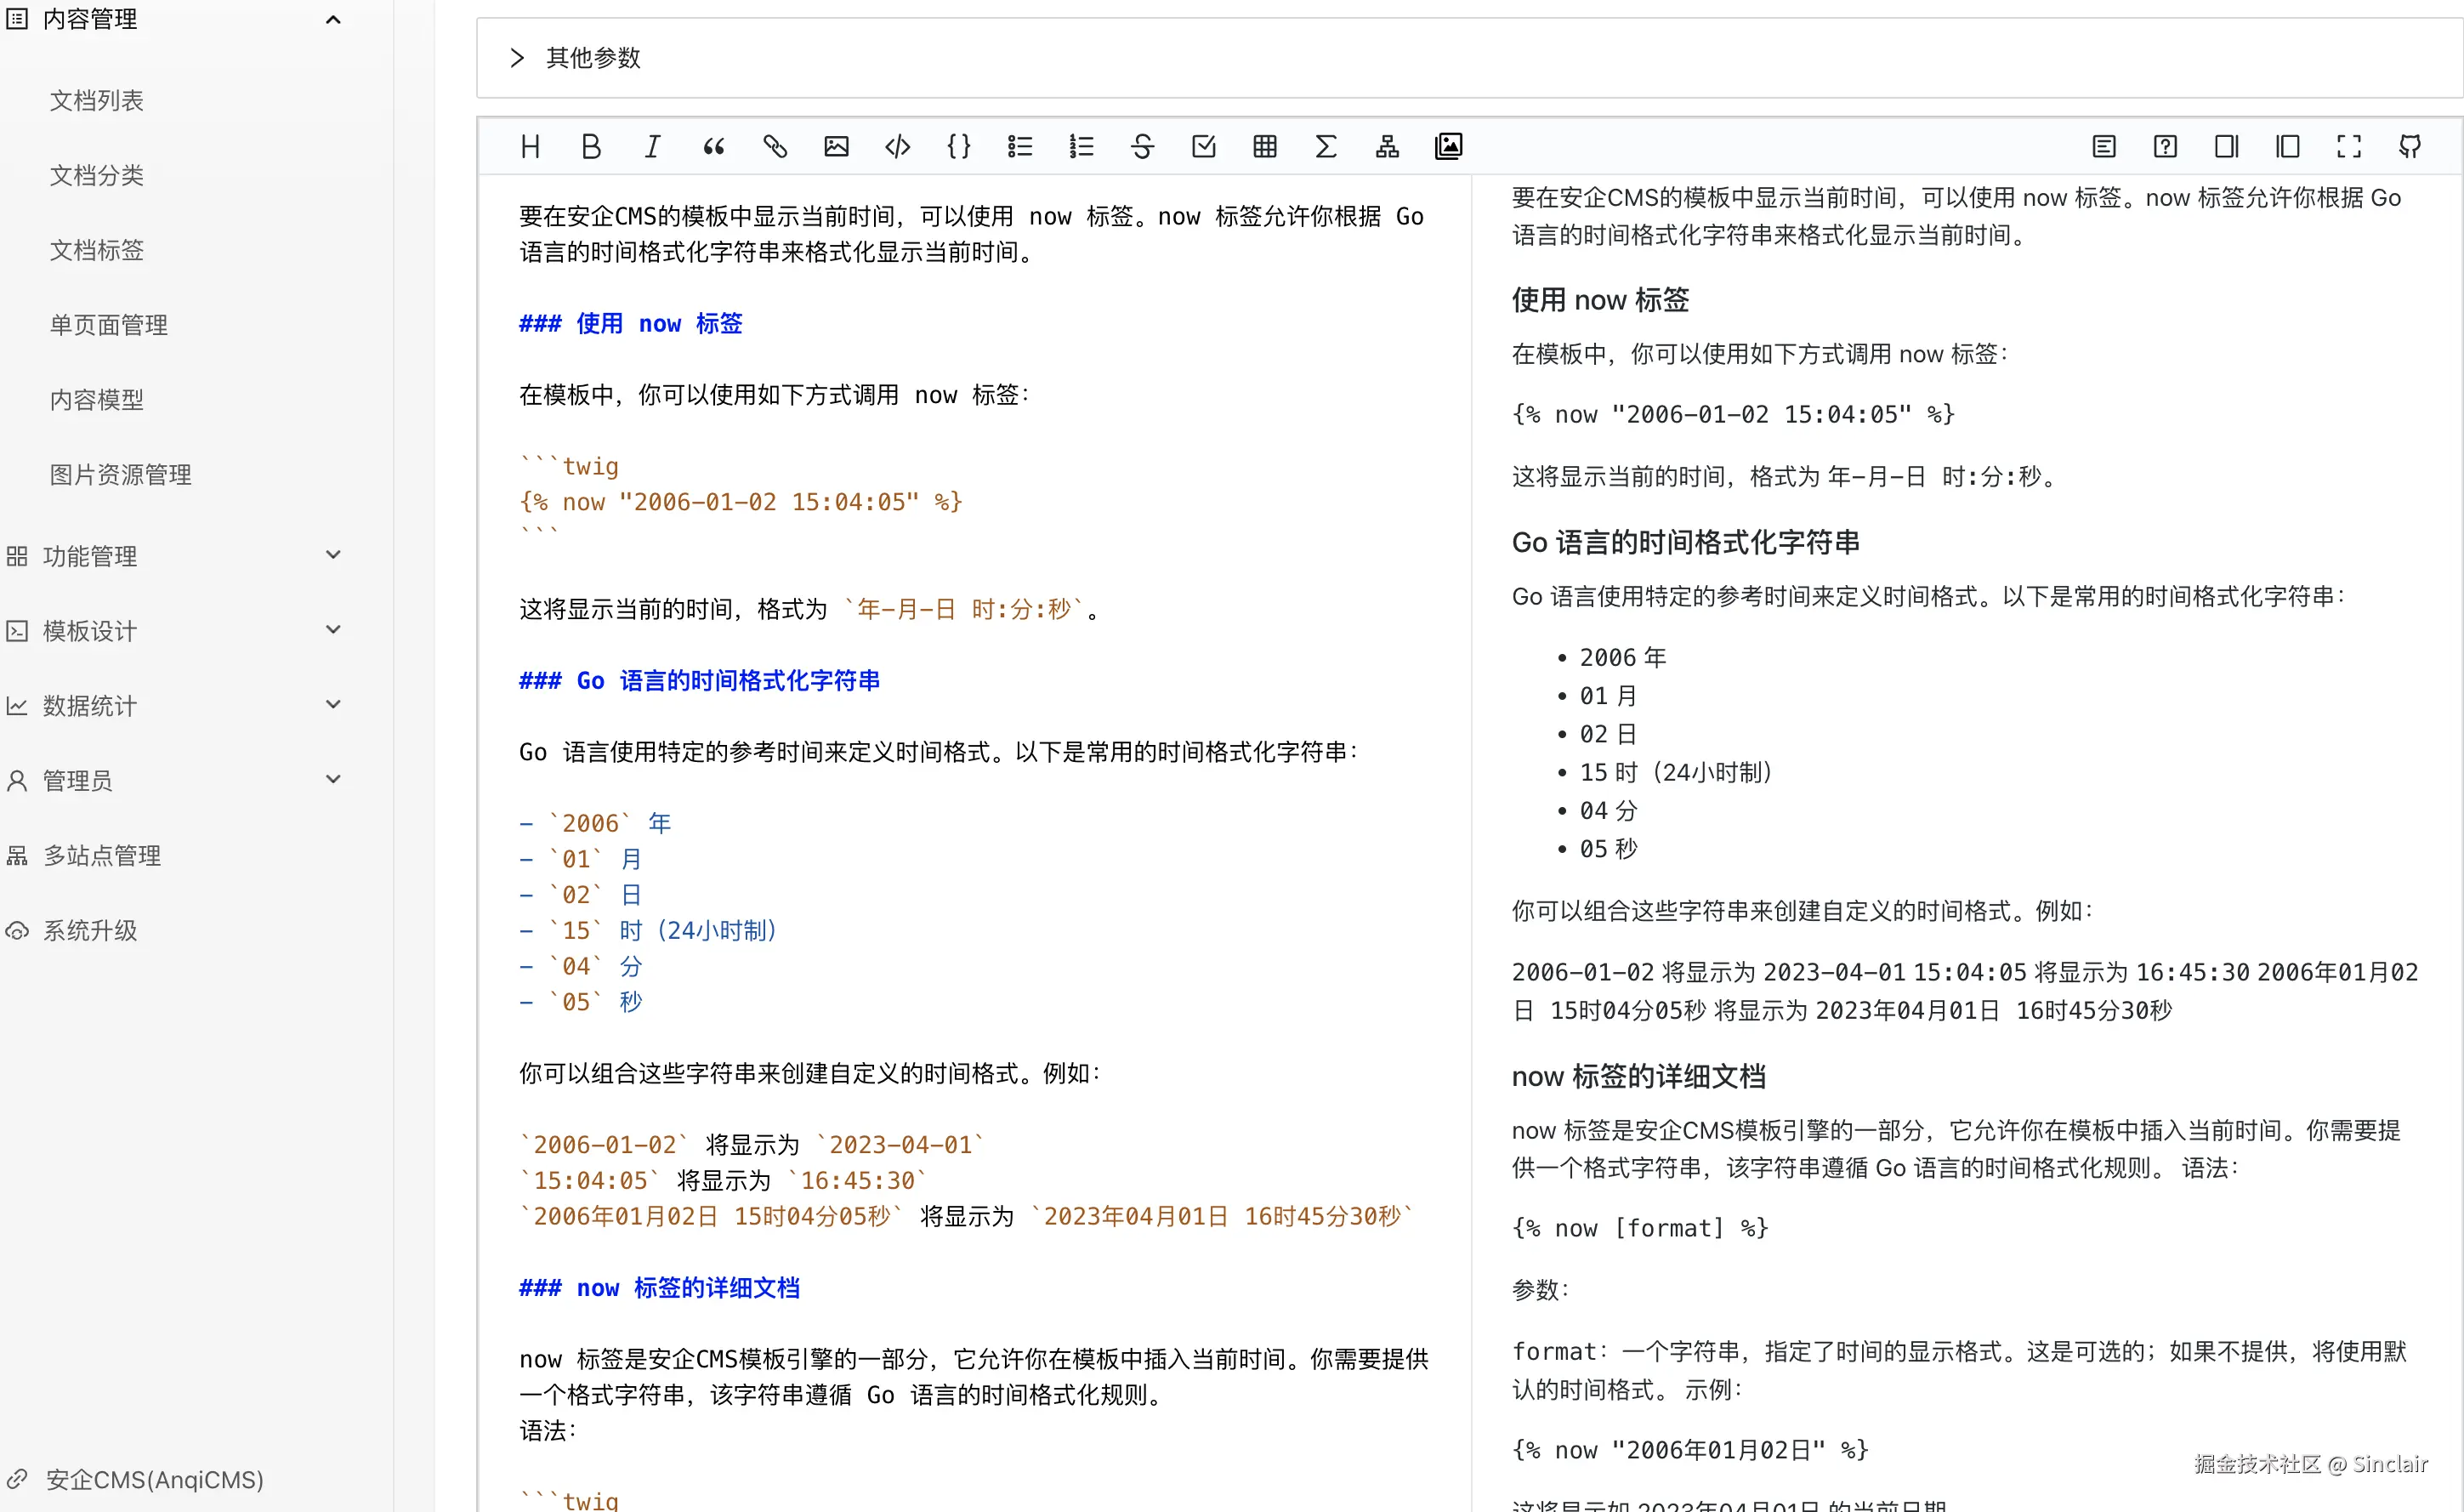This screenshot has height=1512, width=2464.
Task: Insert a task checkbox list item
Action: point(1203,147)
